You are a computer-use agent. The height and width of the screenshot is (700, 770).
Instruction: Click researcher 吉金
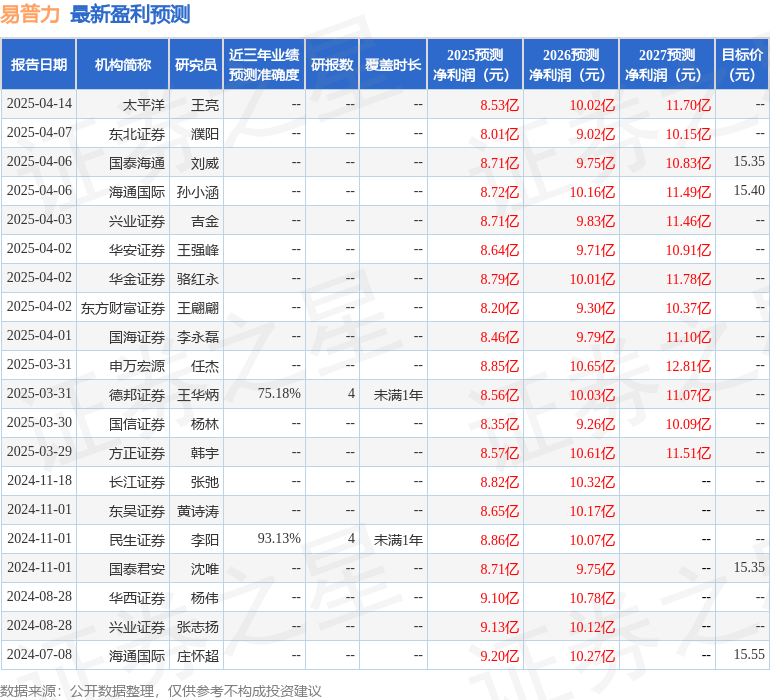coord(205,221)
